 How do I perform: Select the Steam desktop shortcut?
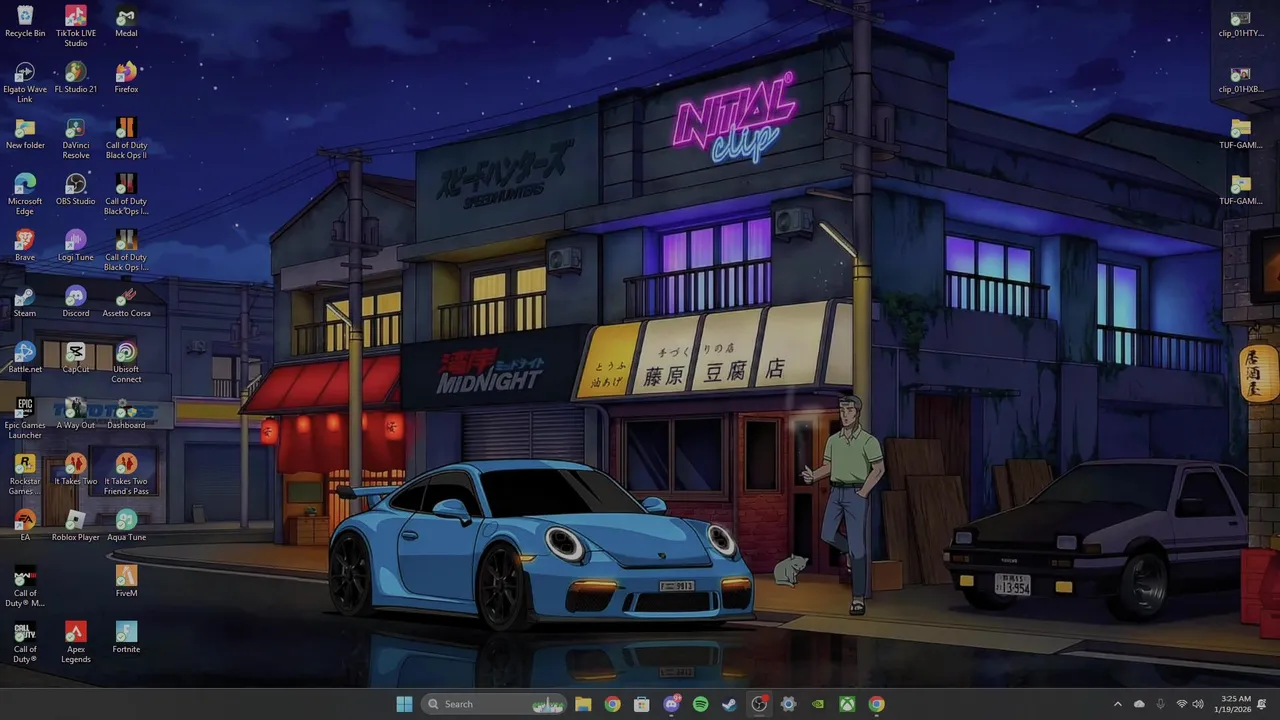tap(25, 302)
